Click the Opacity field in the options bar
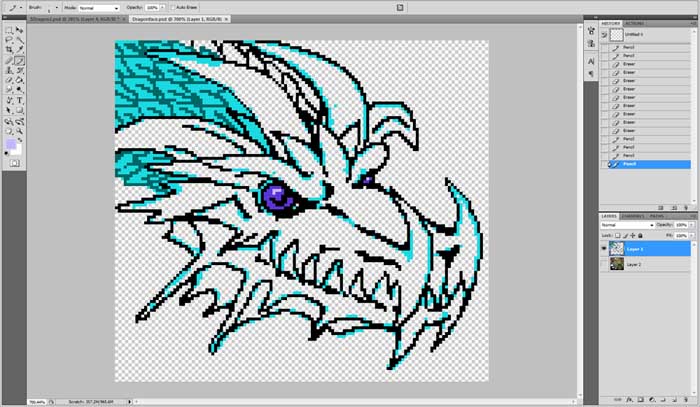700x407 pixels. pos(149,7)
